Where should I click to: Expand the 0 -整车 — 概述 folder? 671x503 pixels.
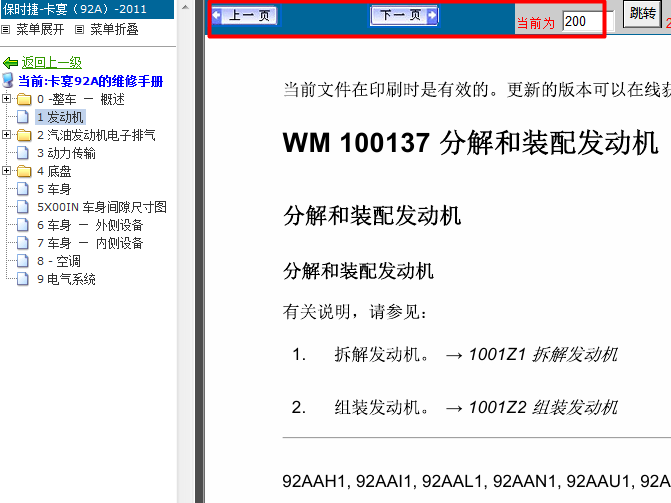pyautogui.click(x=6, y=99)
